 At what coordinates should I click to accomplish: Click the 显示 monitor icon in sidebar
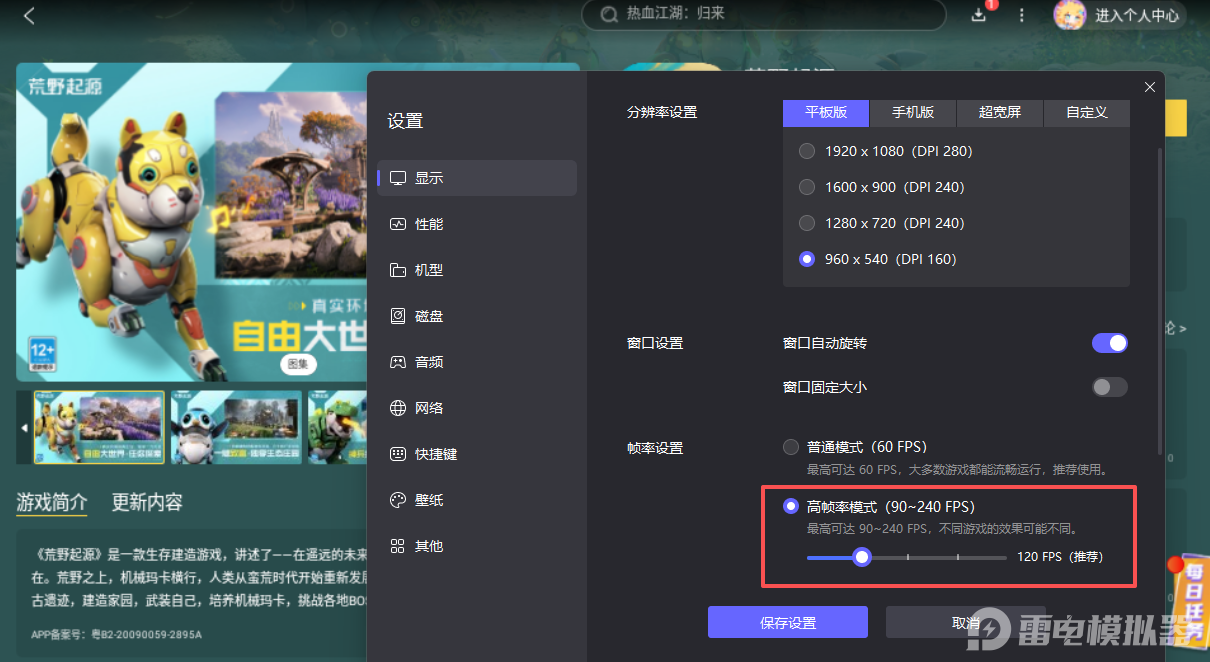398,178
